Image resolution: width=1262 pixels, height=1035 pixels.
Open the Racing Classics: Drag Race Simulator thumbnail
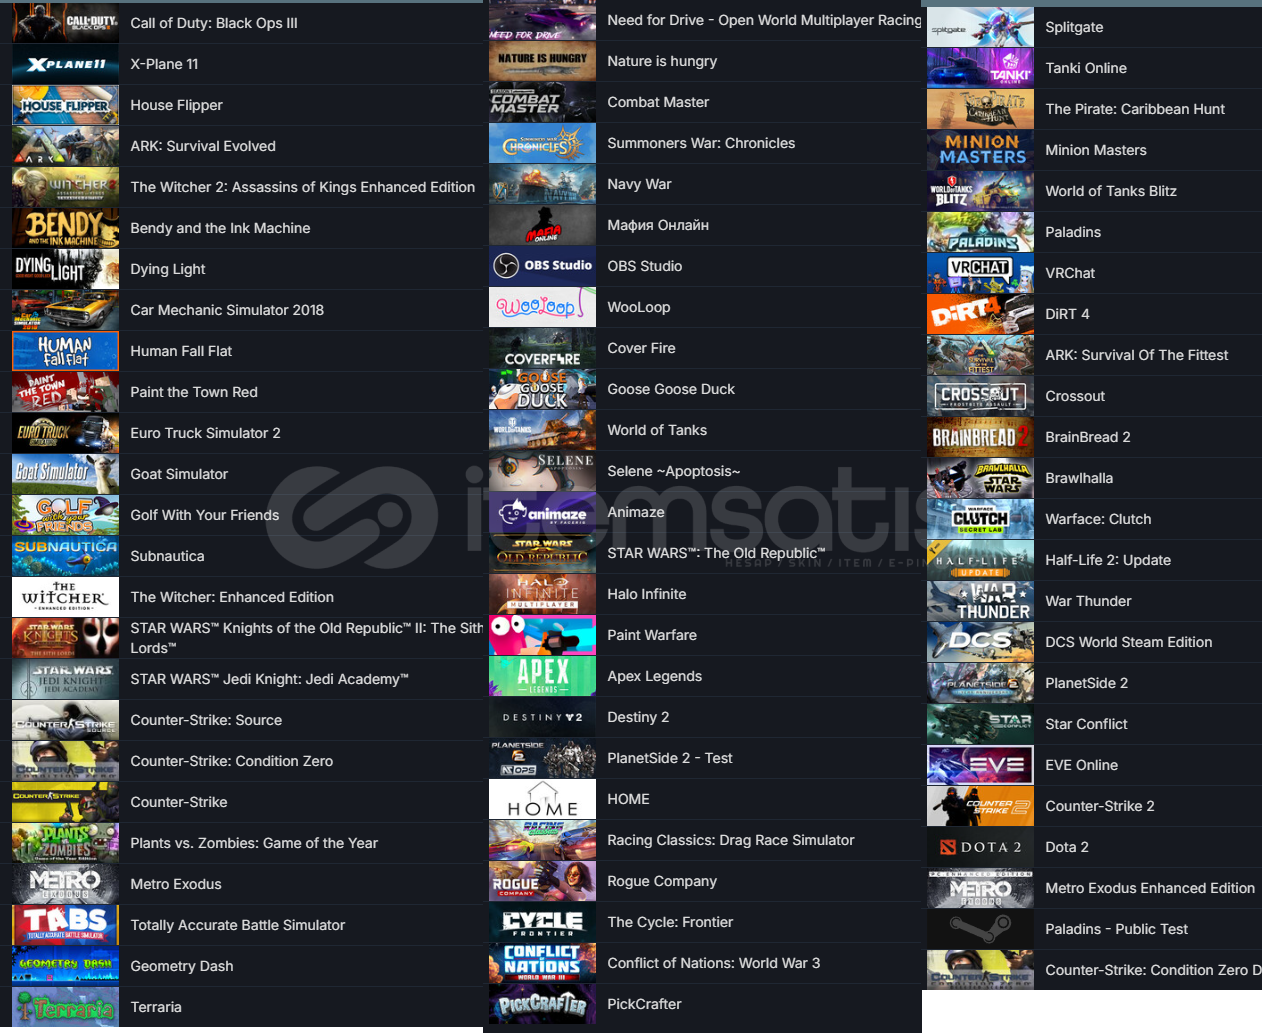[542, 840]
